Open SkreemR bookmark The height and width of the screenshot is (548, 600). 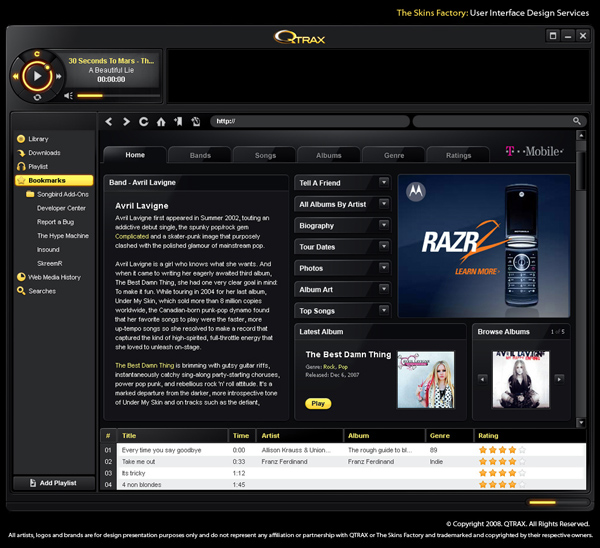(x=50, y=263)
